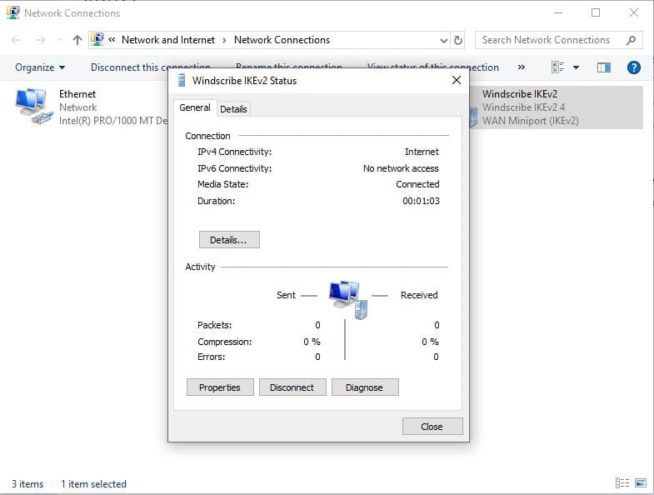Image resolution: width=654 pixels, height=495 pixels.
Task: Click the 1 item selected status text
Action: [x=93, y=484]
